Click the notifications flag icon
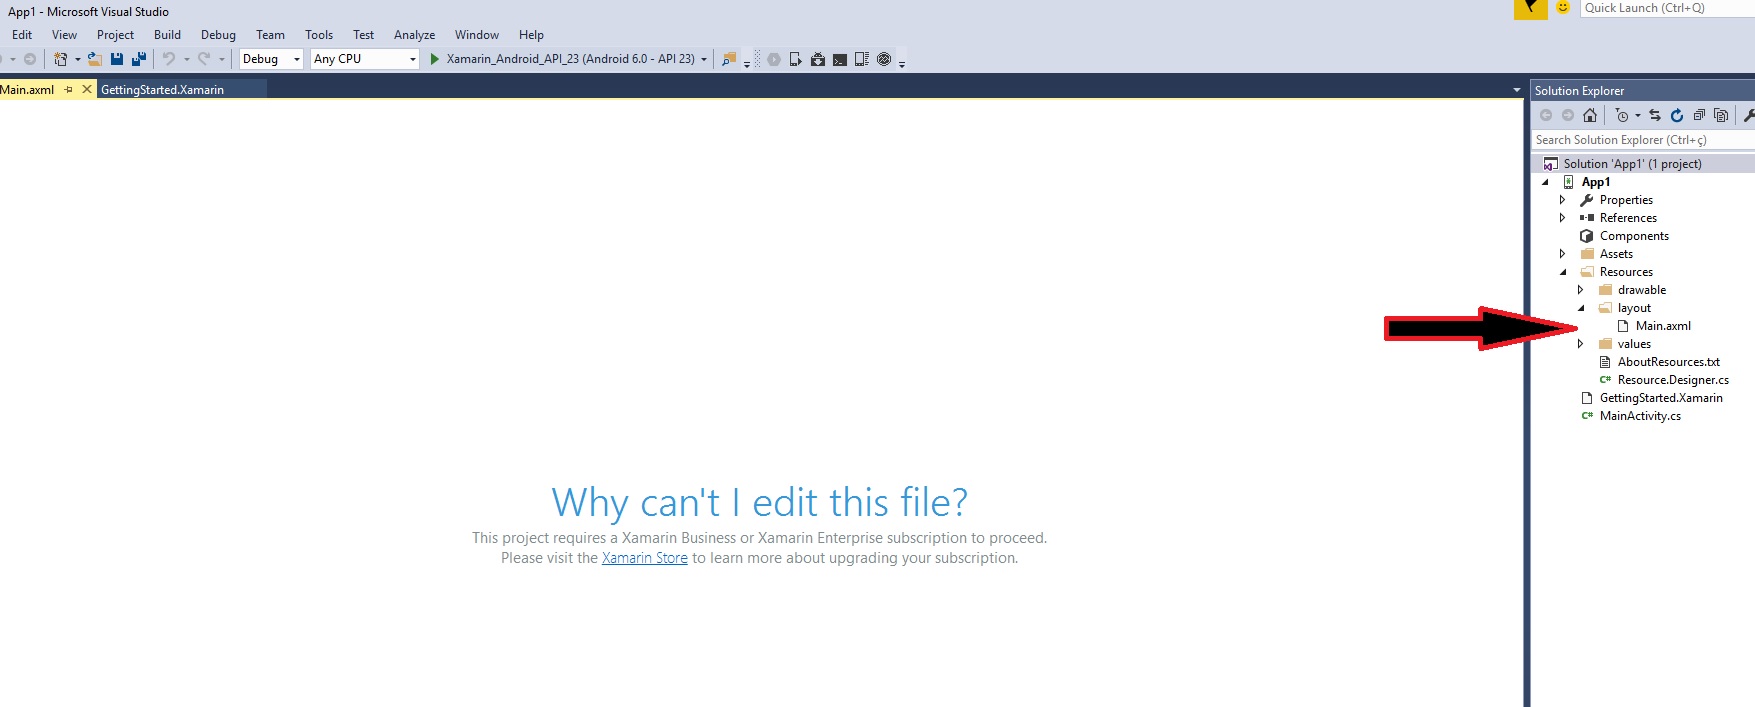This screenshot has height=707, width=1755. pyautogui.click(x=1530, y=8)
